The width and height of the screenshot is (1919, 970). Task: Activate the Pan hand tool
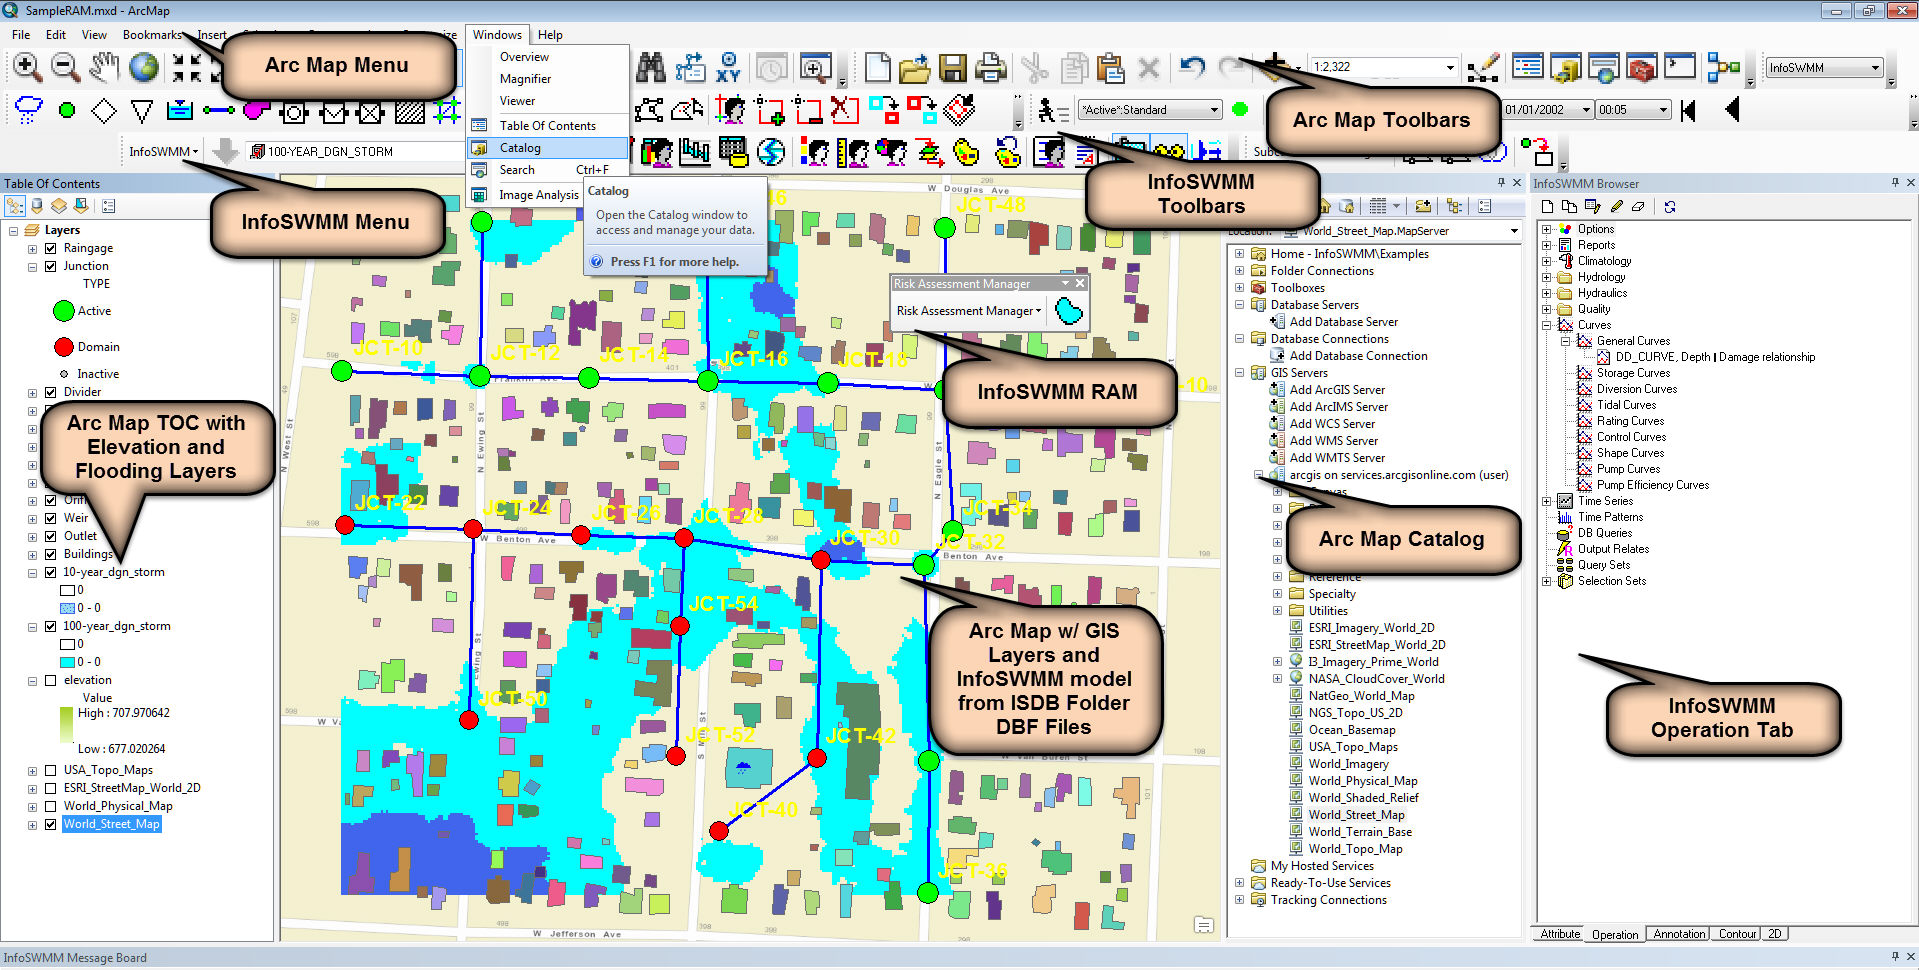[x=104, y=67]
